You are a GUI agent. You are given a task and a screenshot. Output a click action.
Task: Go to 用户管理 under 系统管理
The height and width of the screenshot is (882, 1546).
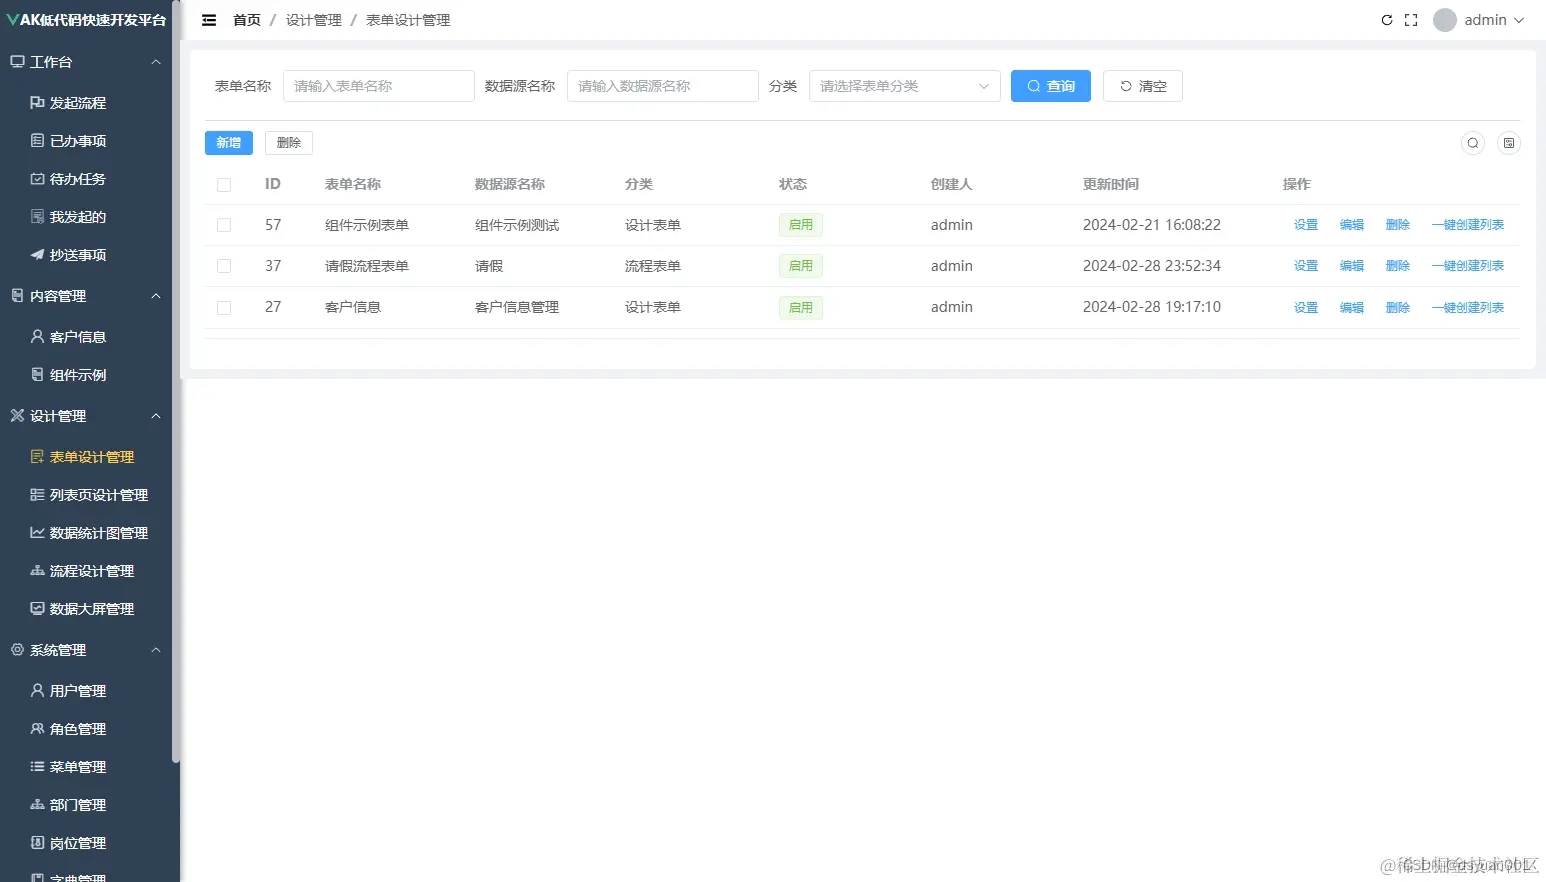tap(77, 690)
